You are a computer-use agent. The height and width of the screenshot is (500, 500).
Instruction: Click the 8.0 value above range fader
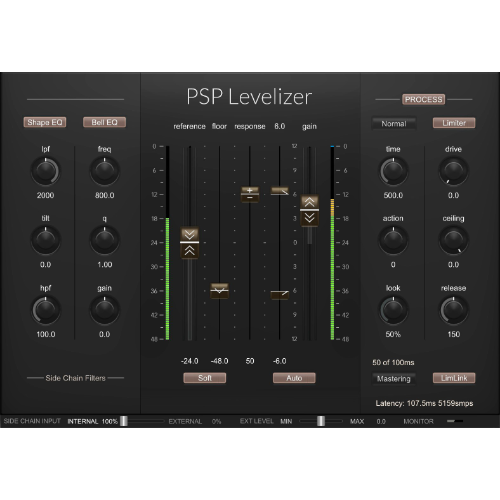click(x=279, y=126)
